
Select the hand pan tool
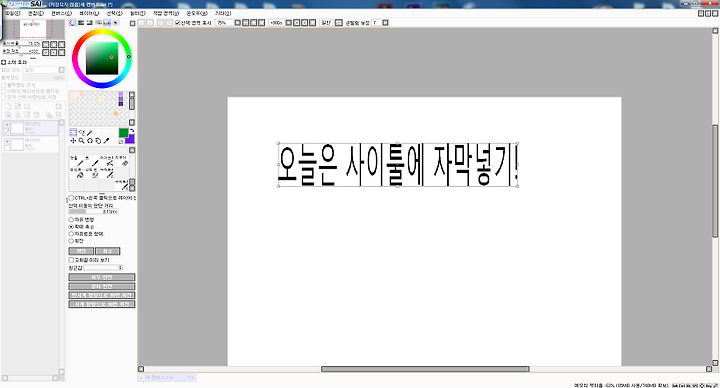98,141
